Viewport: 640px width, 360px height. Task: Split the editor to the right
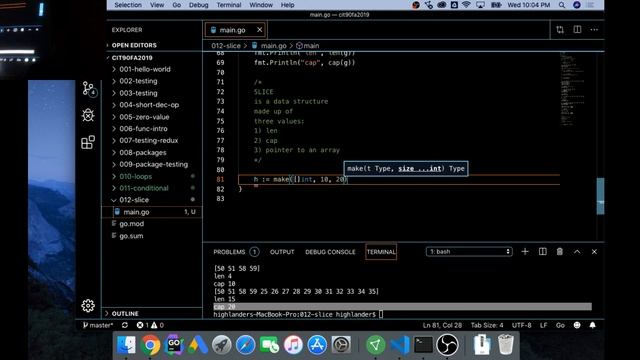pos(577,29)
